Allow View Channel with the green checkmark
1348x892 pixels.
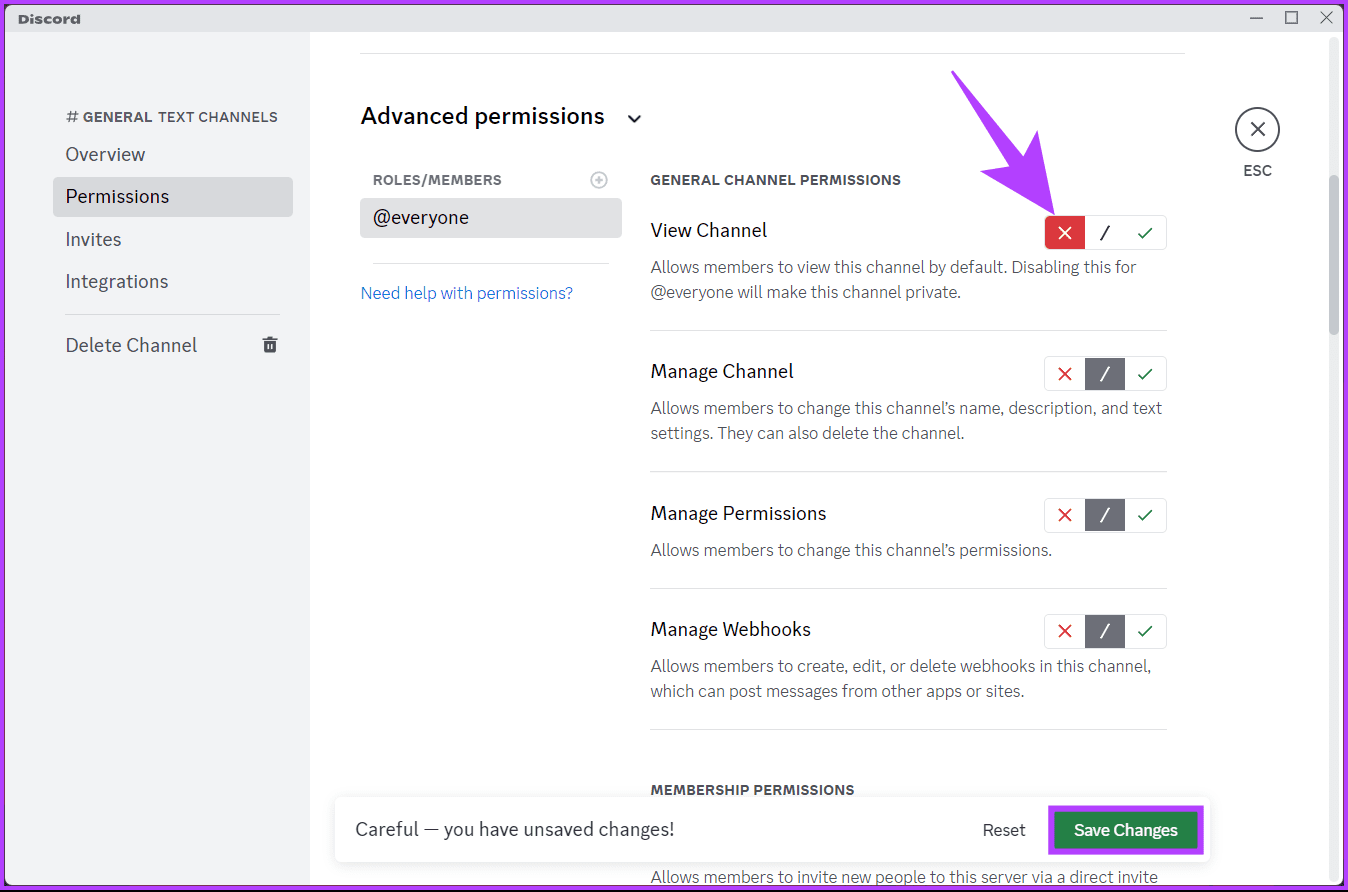tap(1145, 233)
